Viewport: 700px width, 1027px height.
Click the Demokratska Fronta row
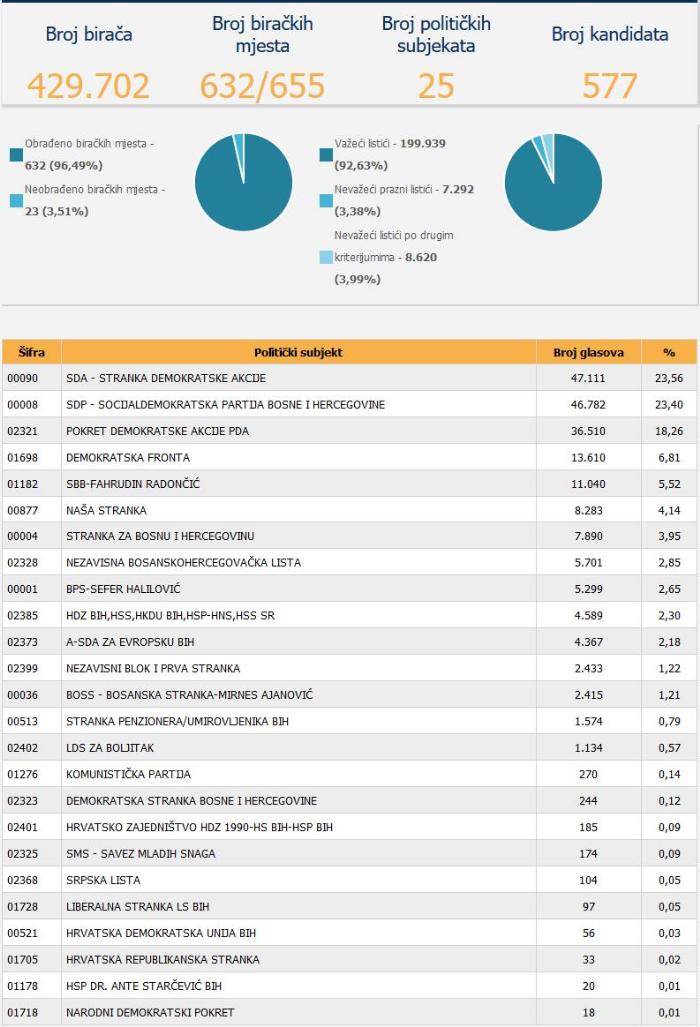pyautogui.click(x=350, y=457)
